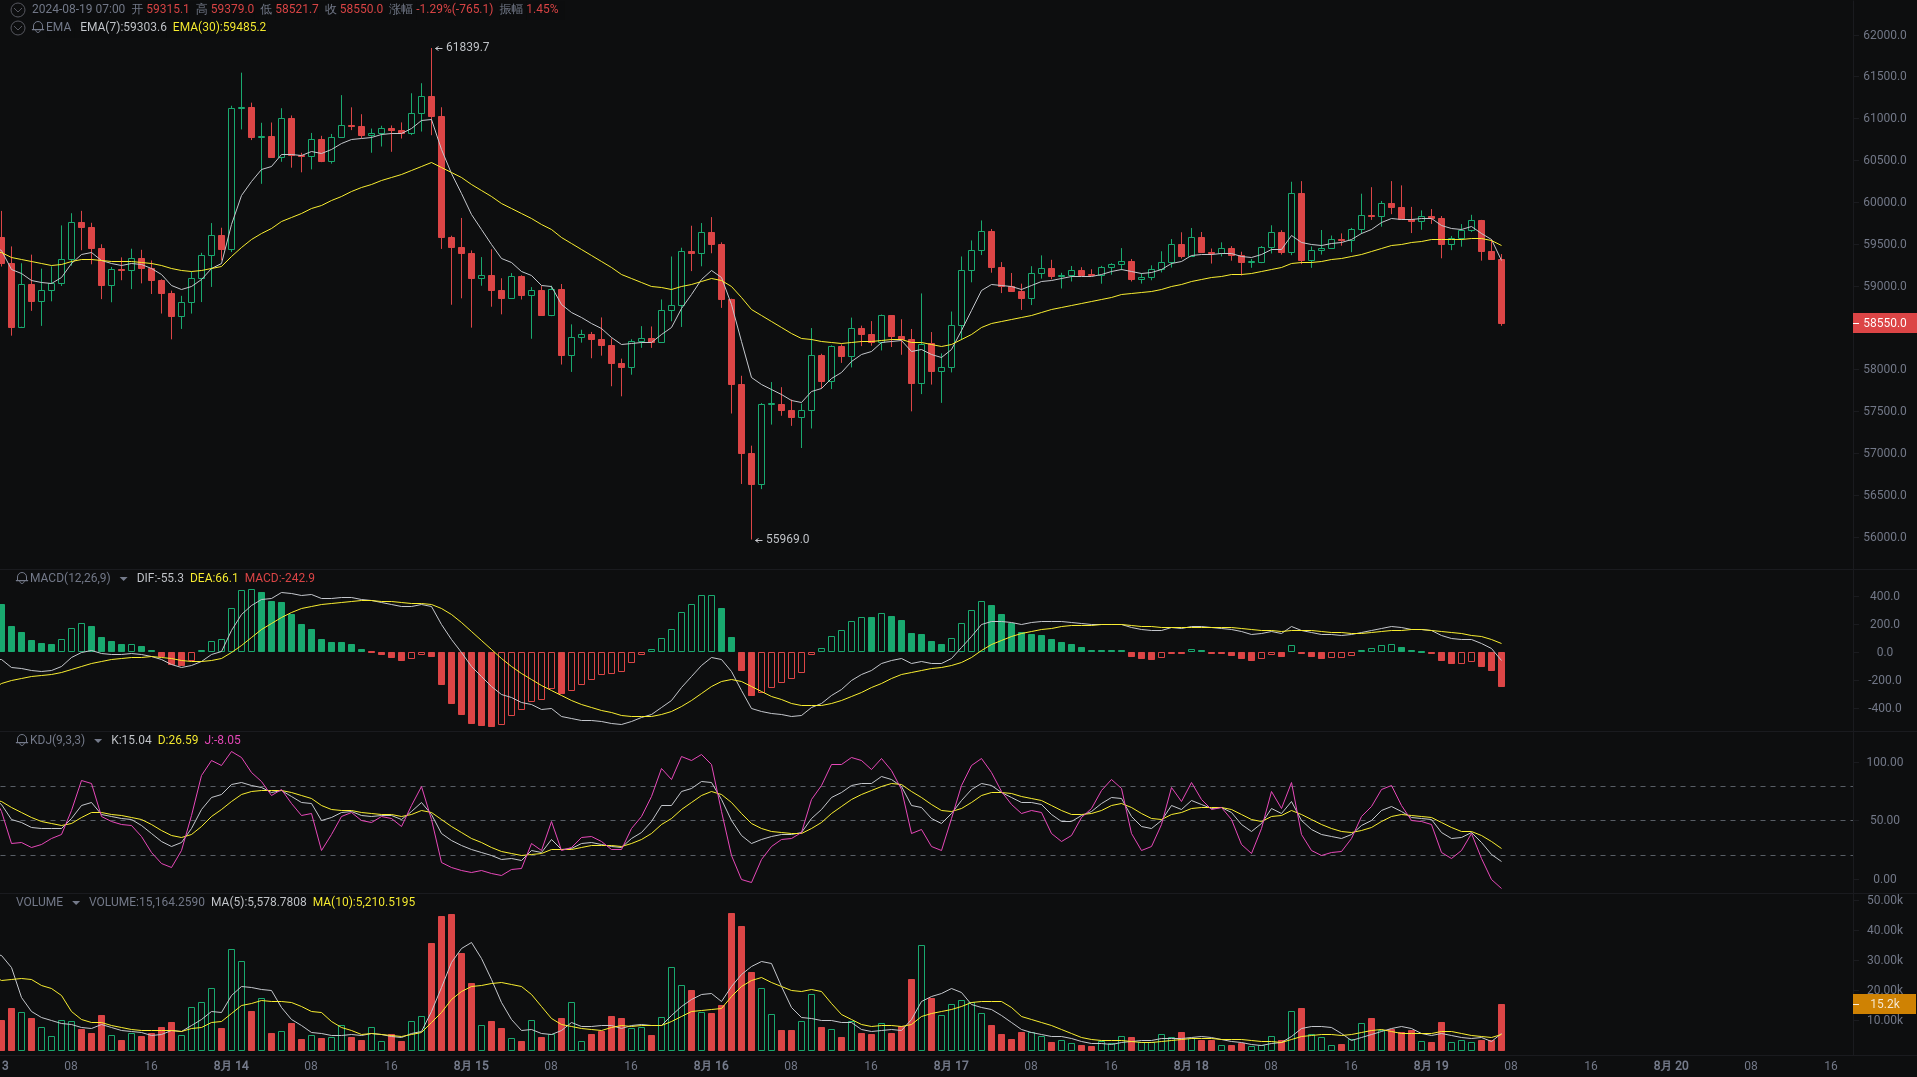Click the VOLUME indicator label

click(39, 902)
